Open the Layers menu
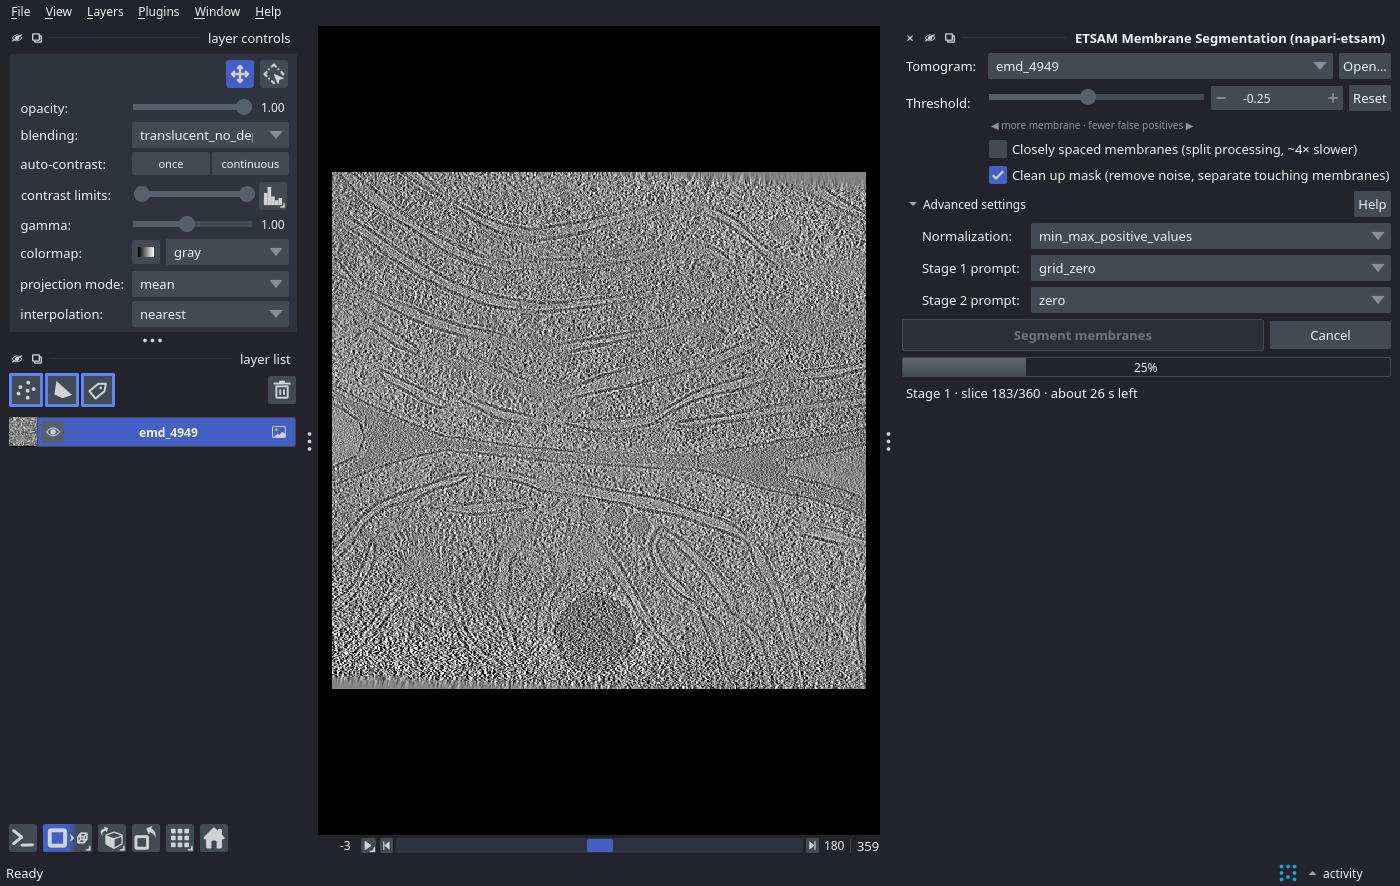 click(105, 11)
